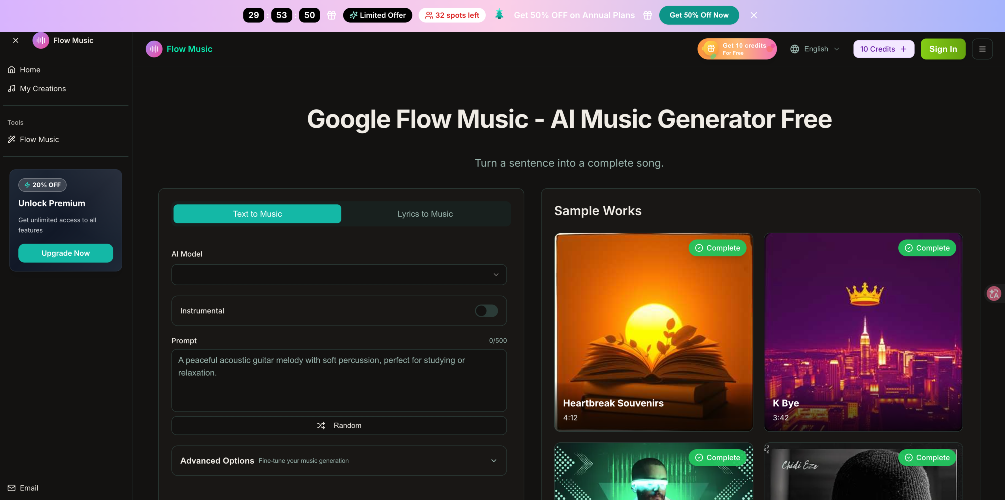Select Flow Music tool in the sidebar
1005x500 pixels.
pos(65,139)
